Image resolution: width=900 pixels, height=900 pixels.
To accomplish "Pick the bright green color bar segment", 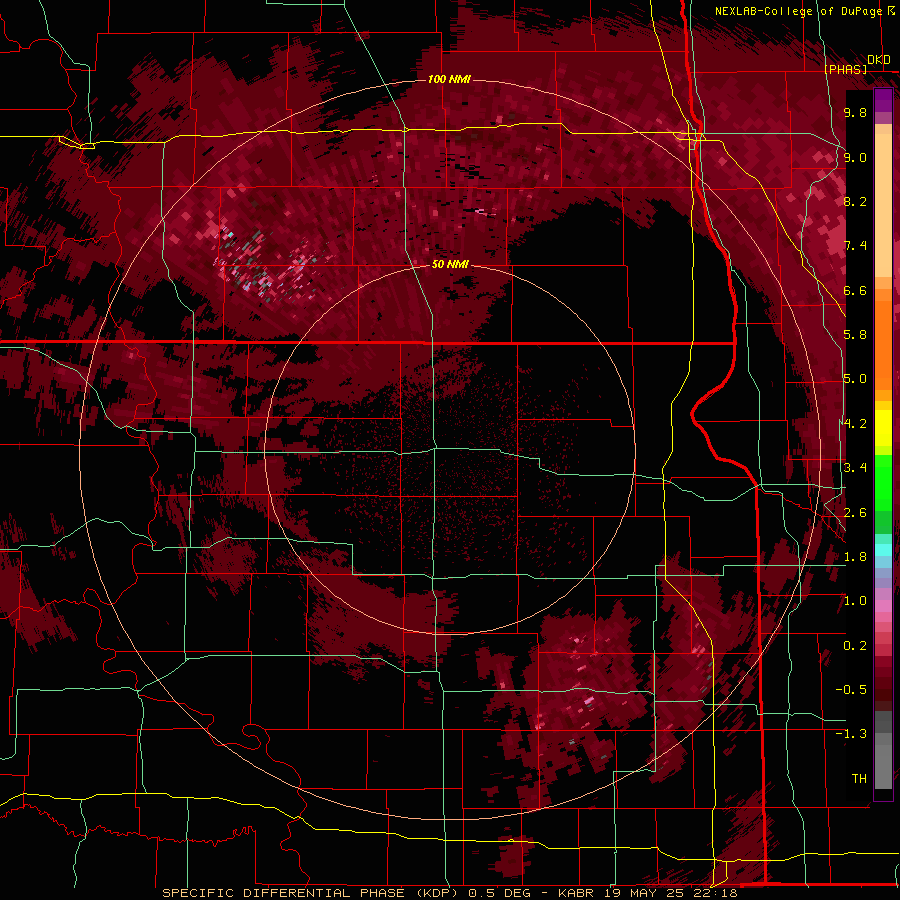I will (883, 481).
